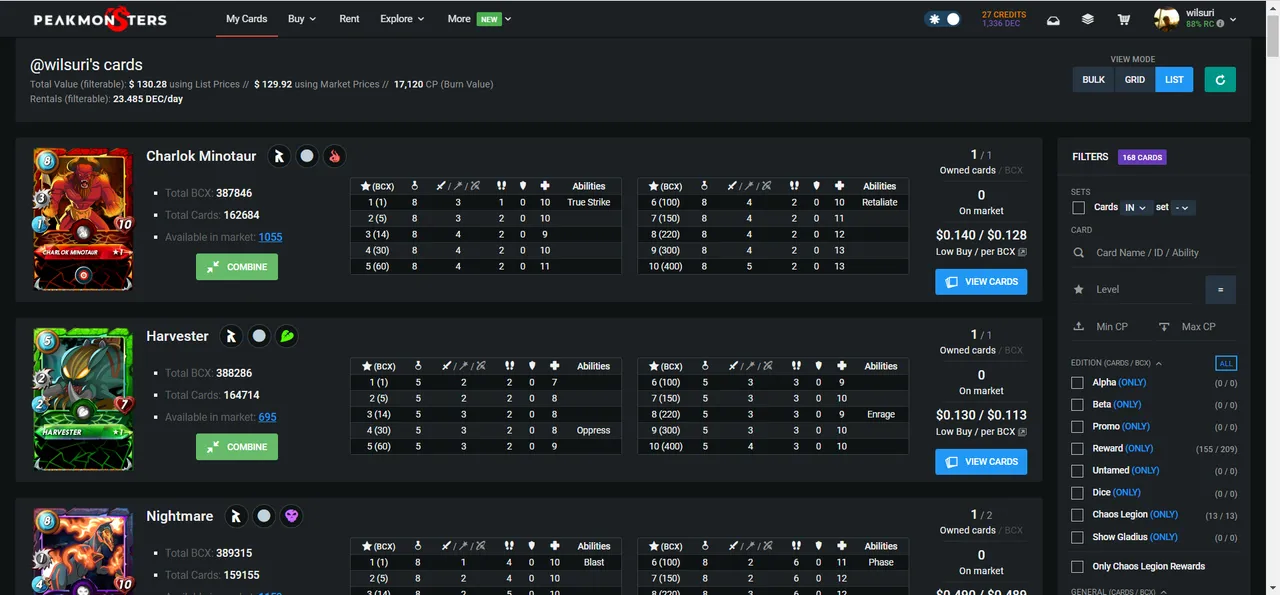Click the Level equals comparator button
The image size is (1280, 595).
click(1220, 290)
